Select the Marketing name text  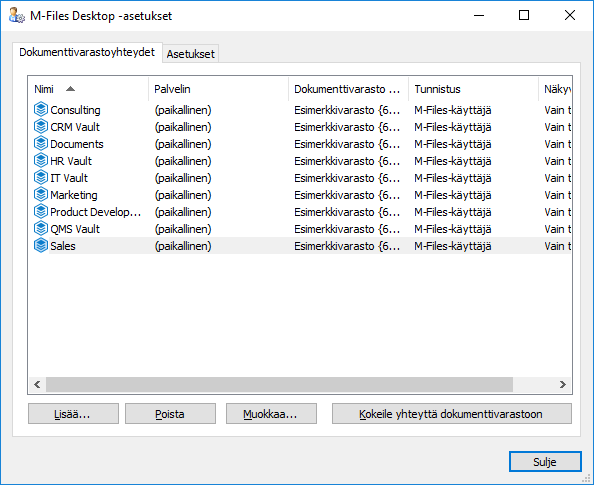(74, 195)
